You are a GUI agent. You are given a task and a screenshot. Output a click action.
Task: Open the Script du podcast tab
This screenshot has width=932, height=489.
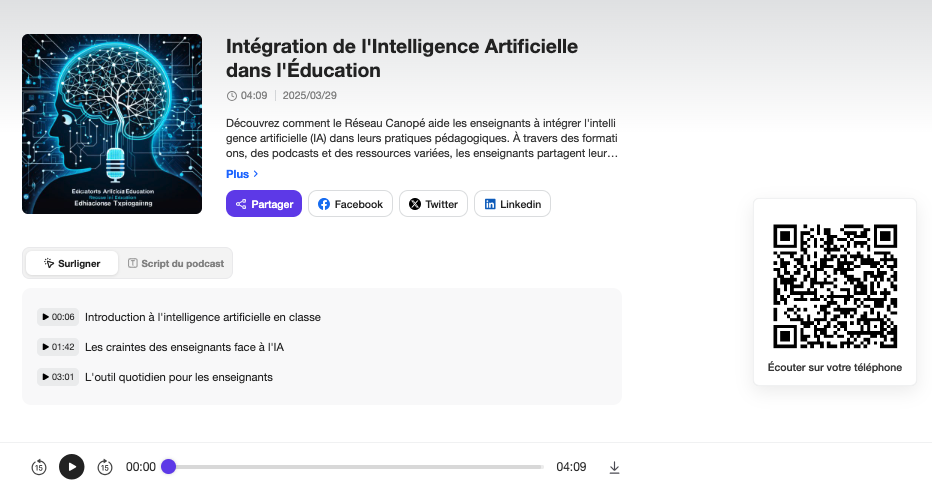[175, 263]
